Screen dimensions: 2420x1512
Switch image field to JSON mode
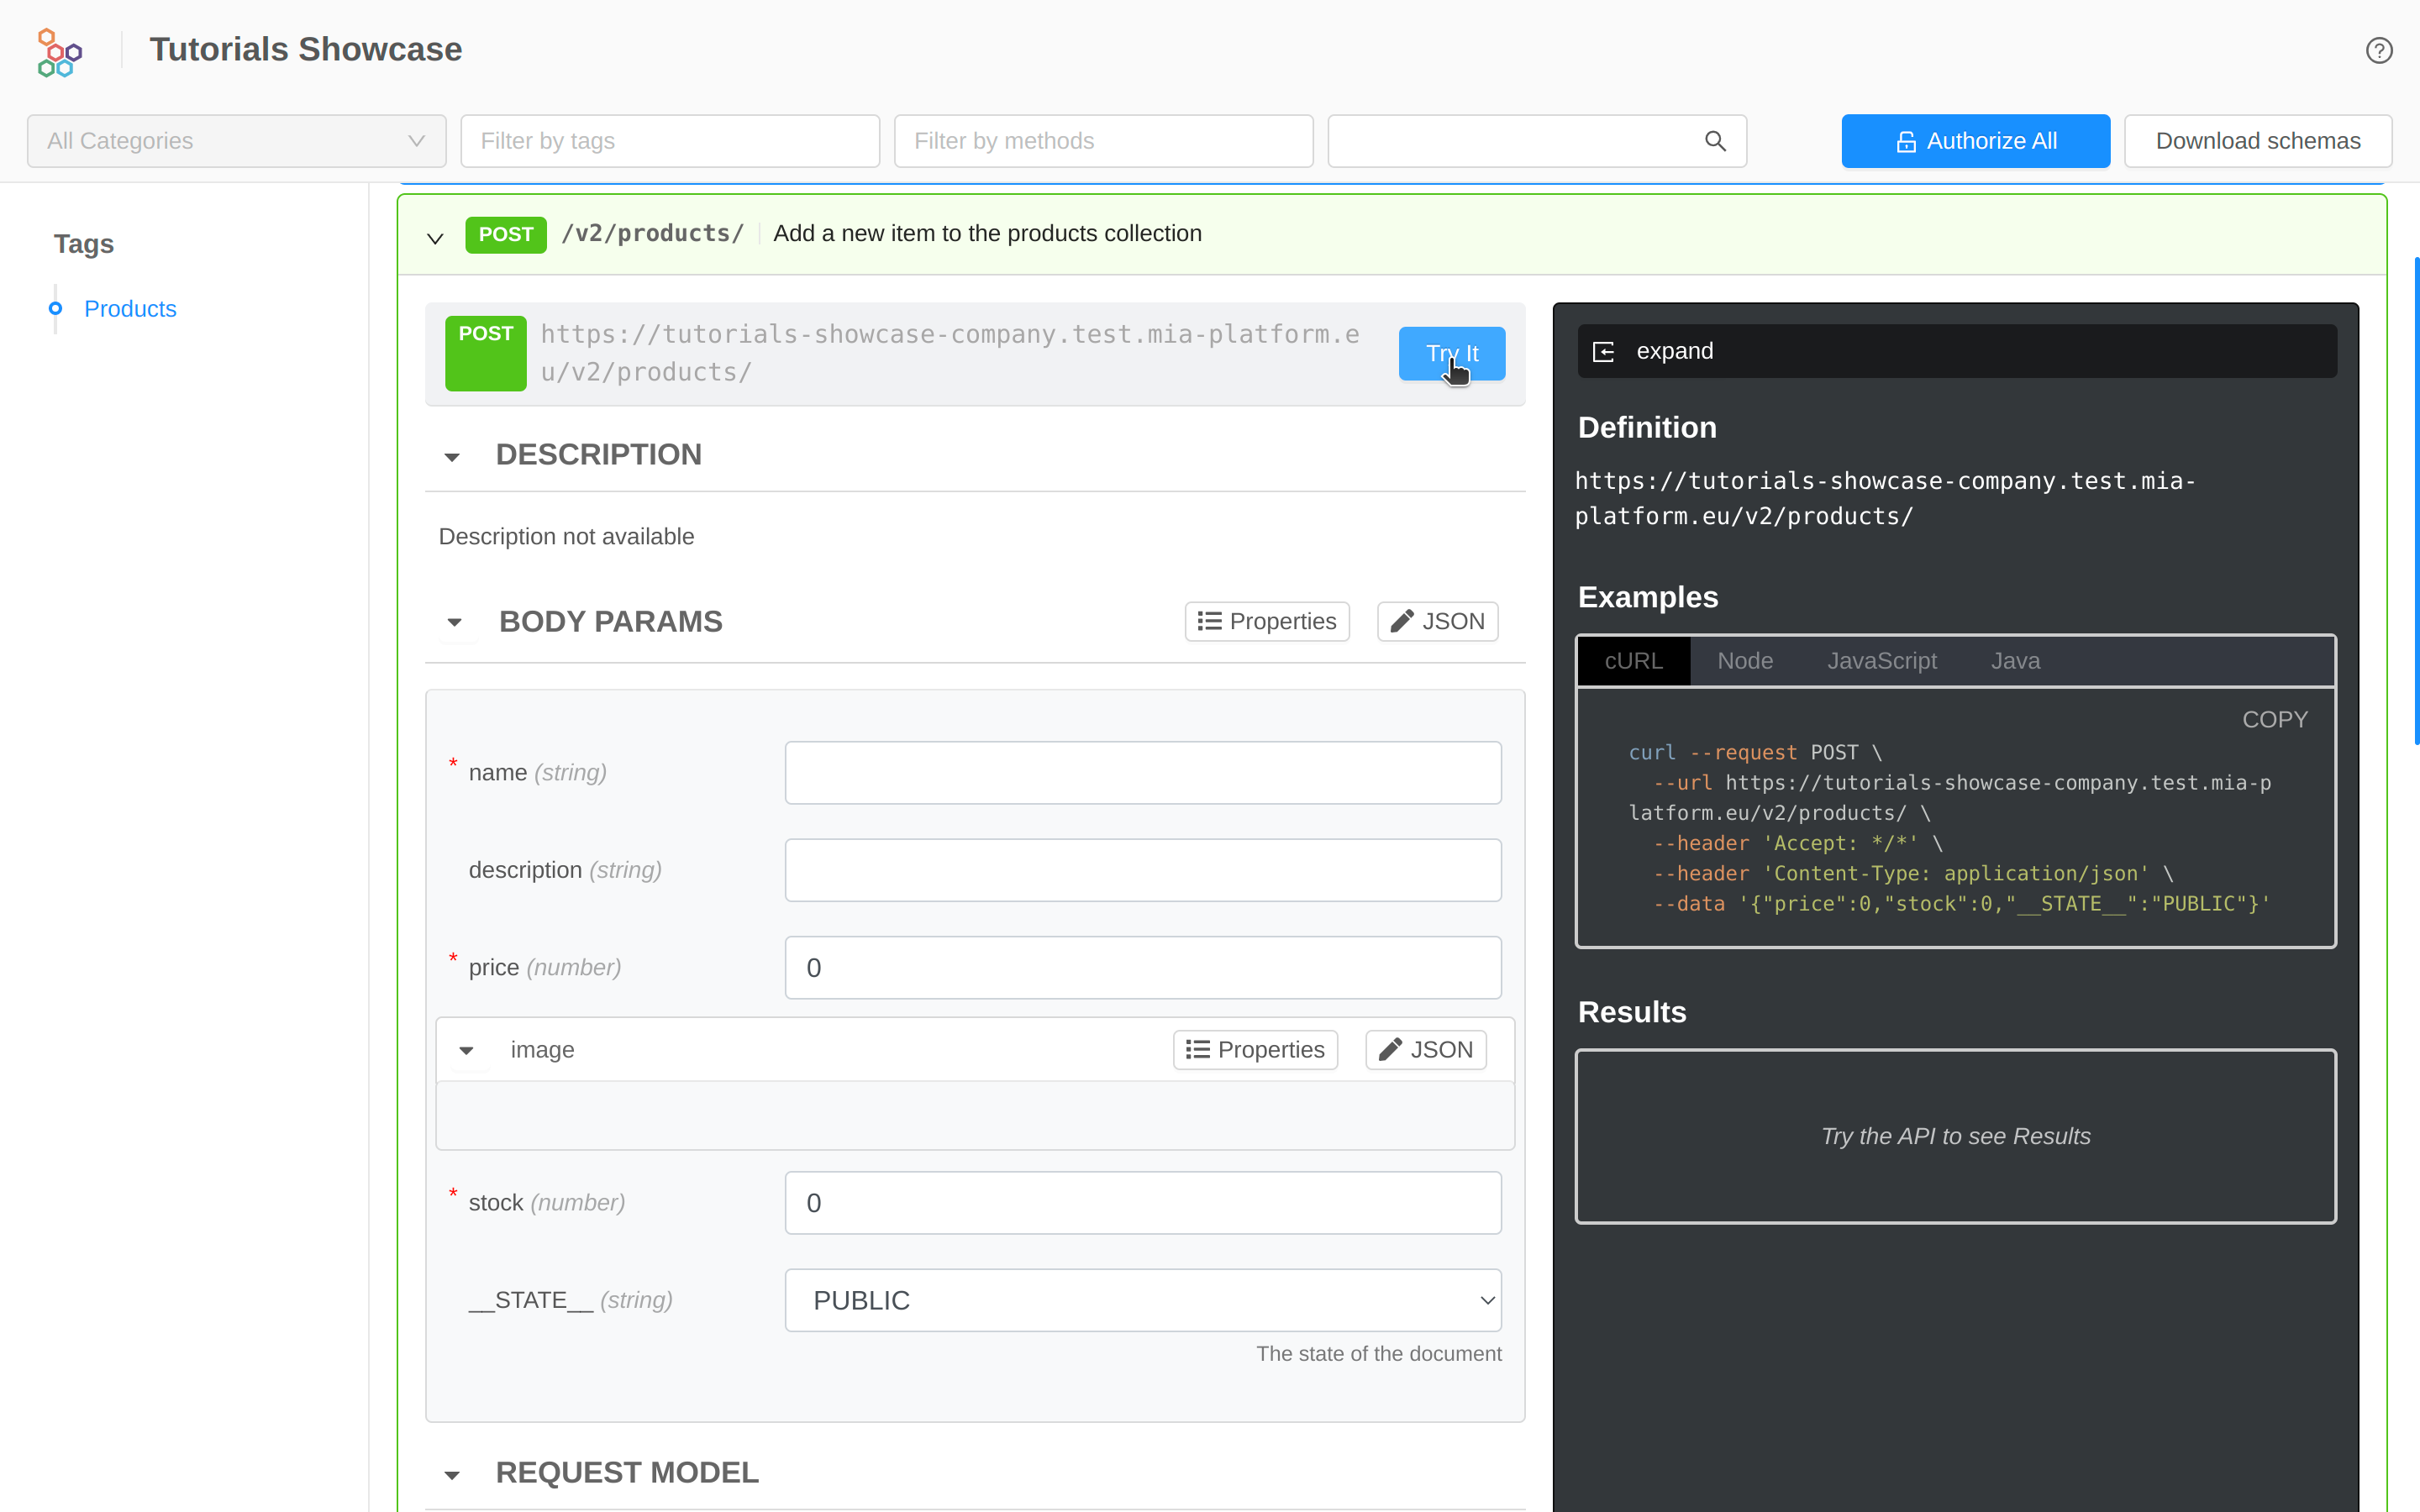[1425, 1049]
